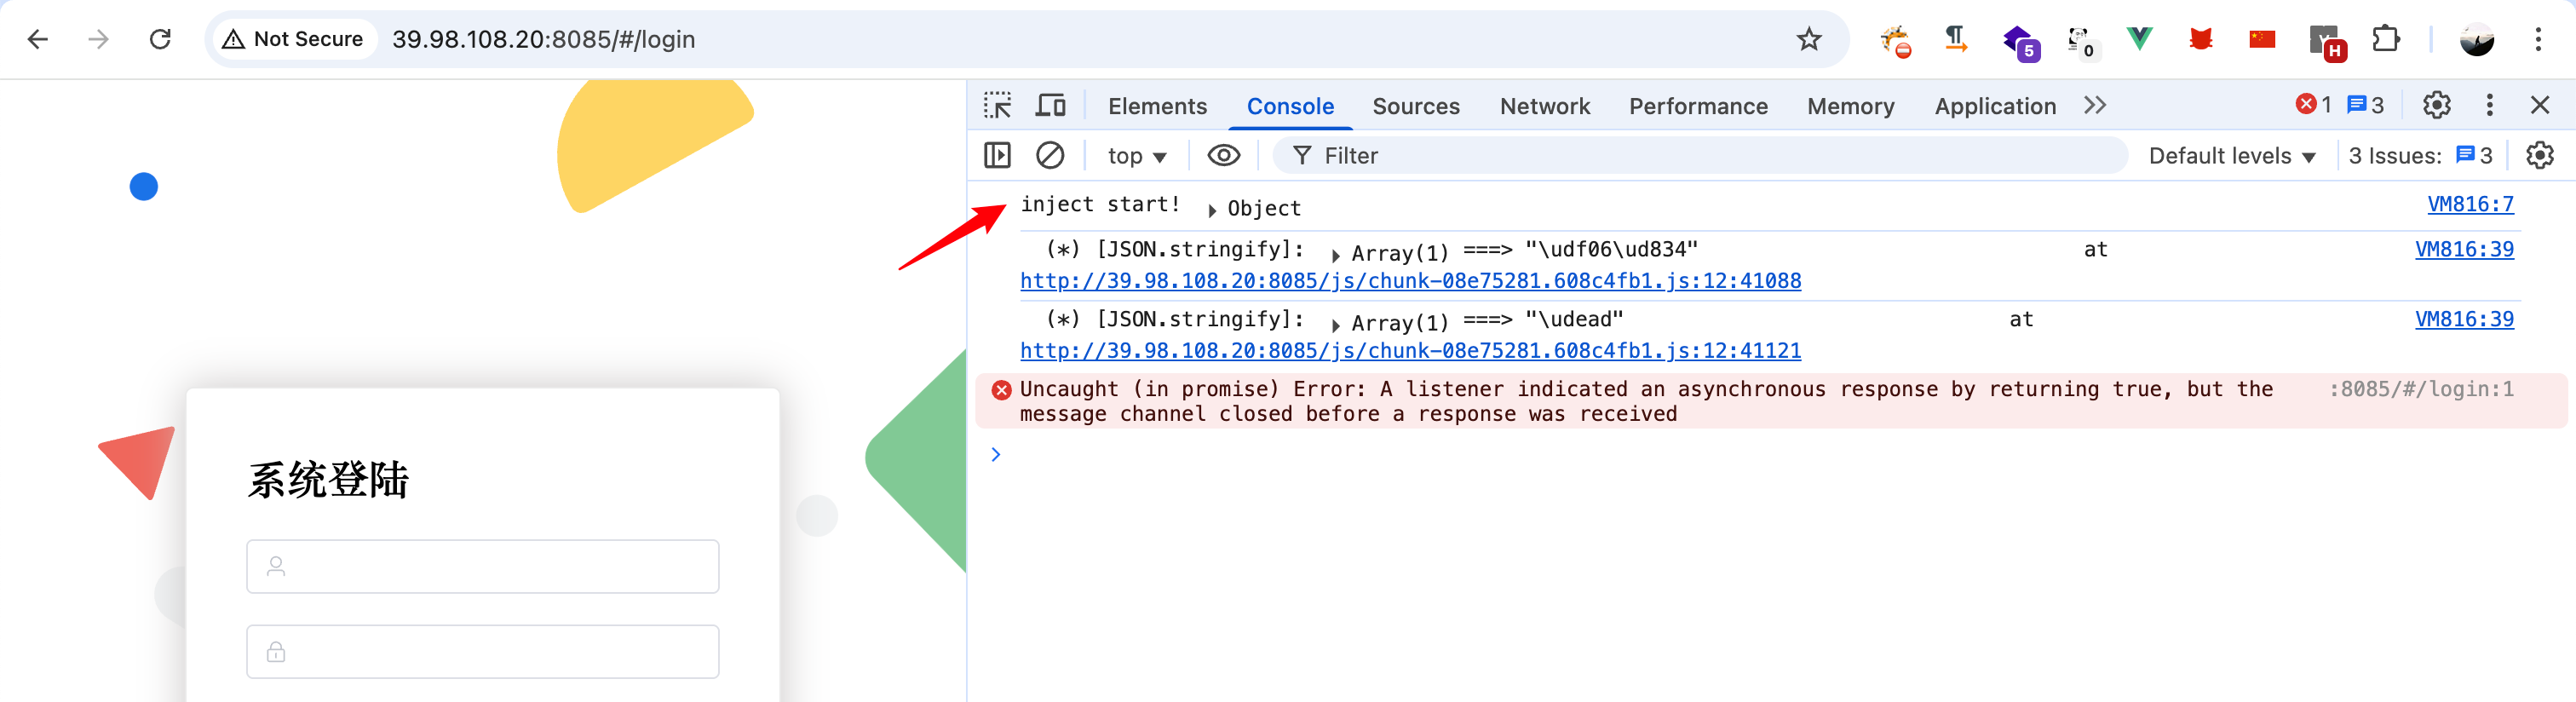Click the blue issues count in the tab bar
This screenshot has width=2576, height=702.
(x=2365, y=104)
